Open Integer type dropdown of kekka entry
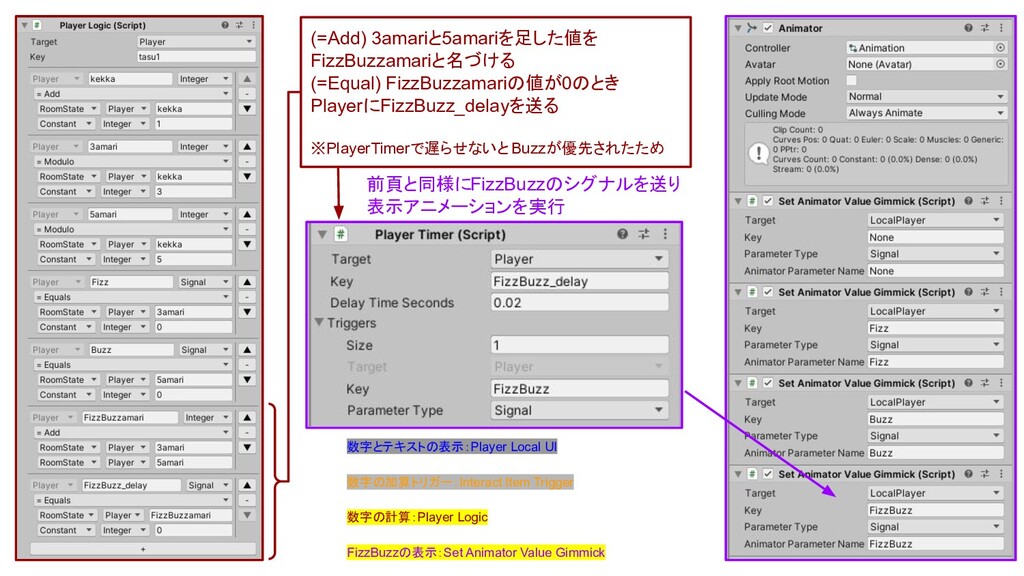The height and width of the screenshot is (576, 1024). coord(204,78)
